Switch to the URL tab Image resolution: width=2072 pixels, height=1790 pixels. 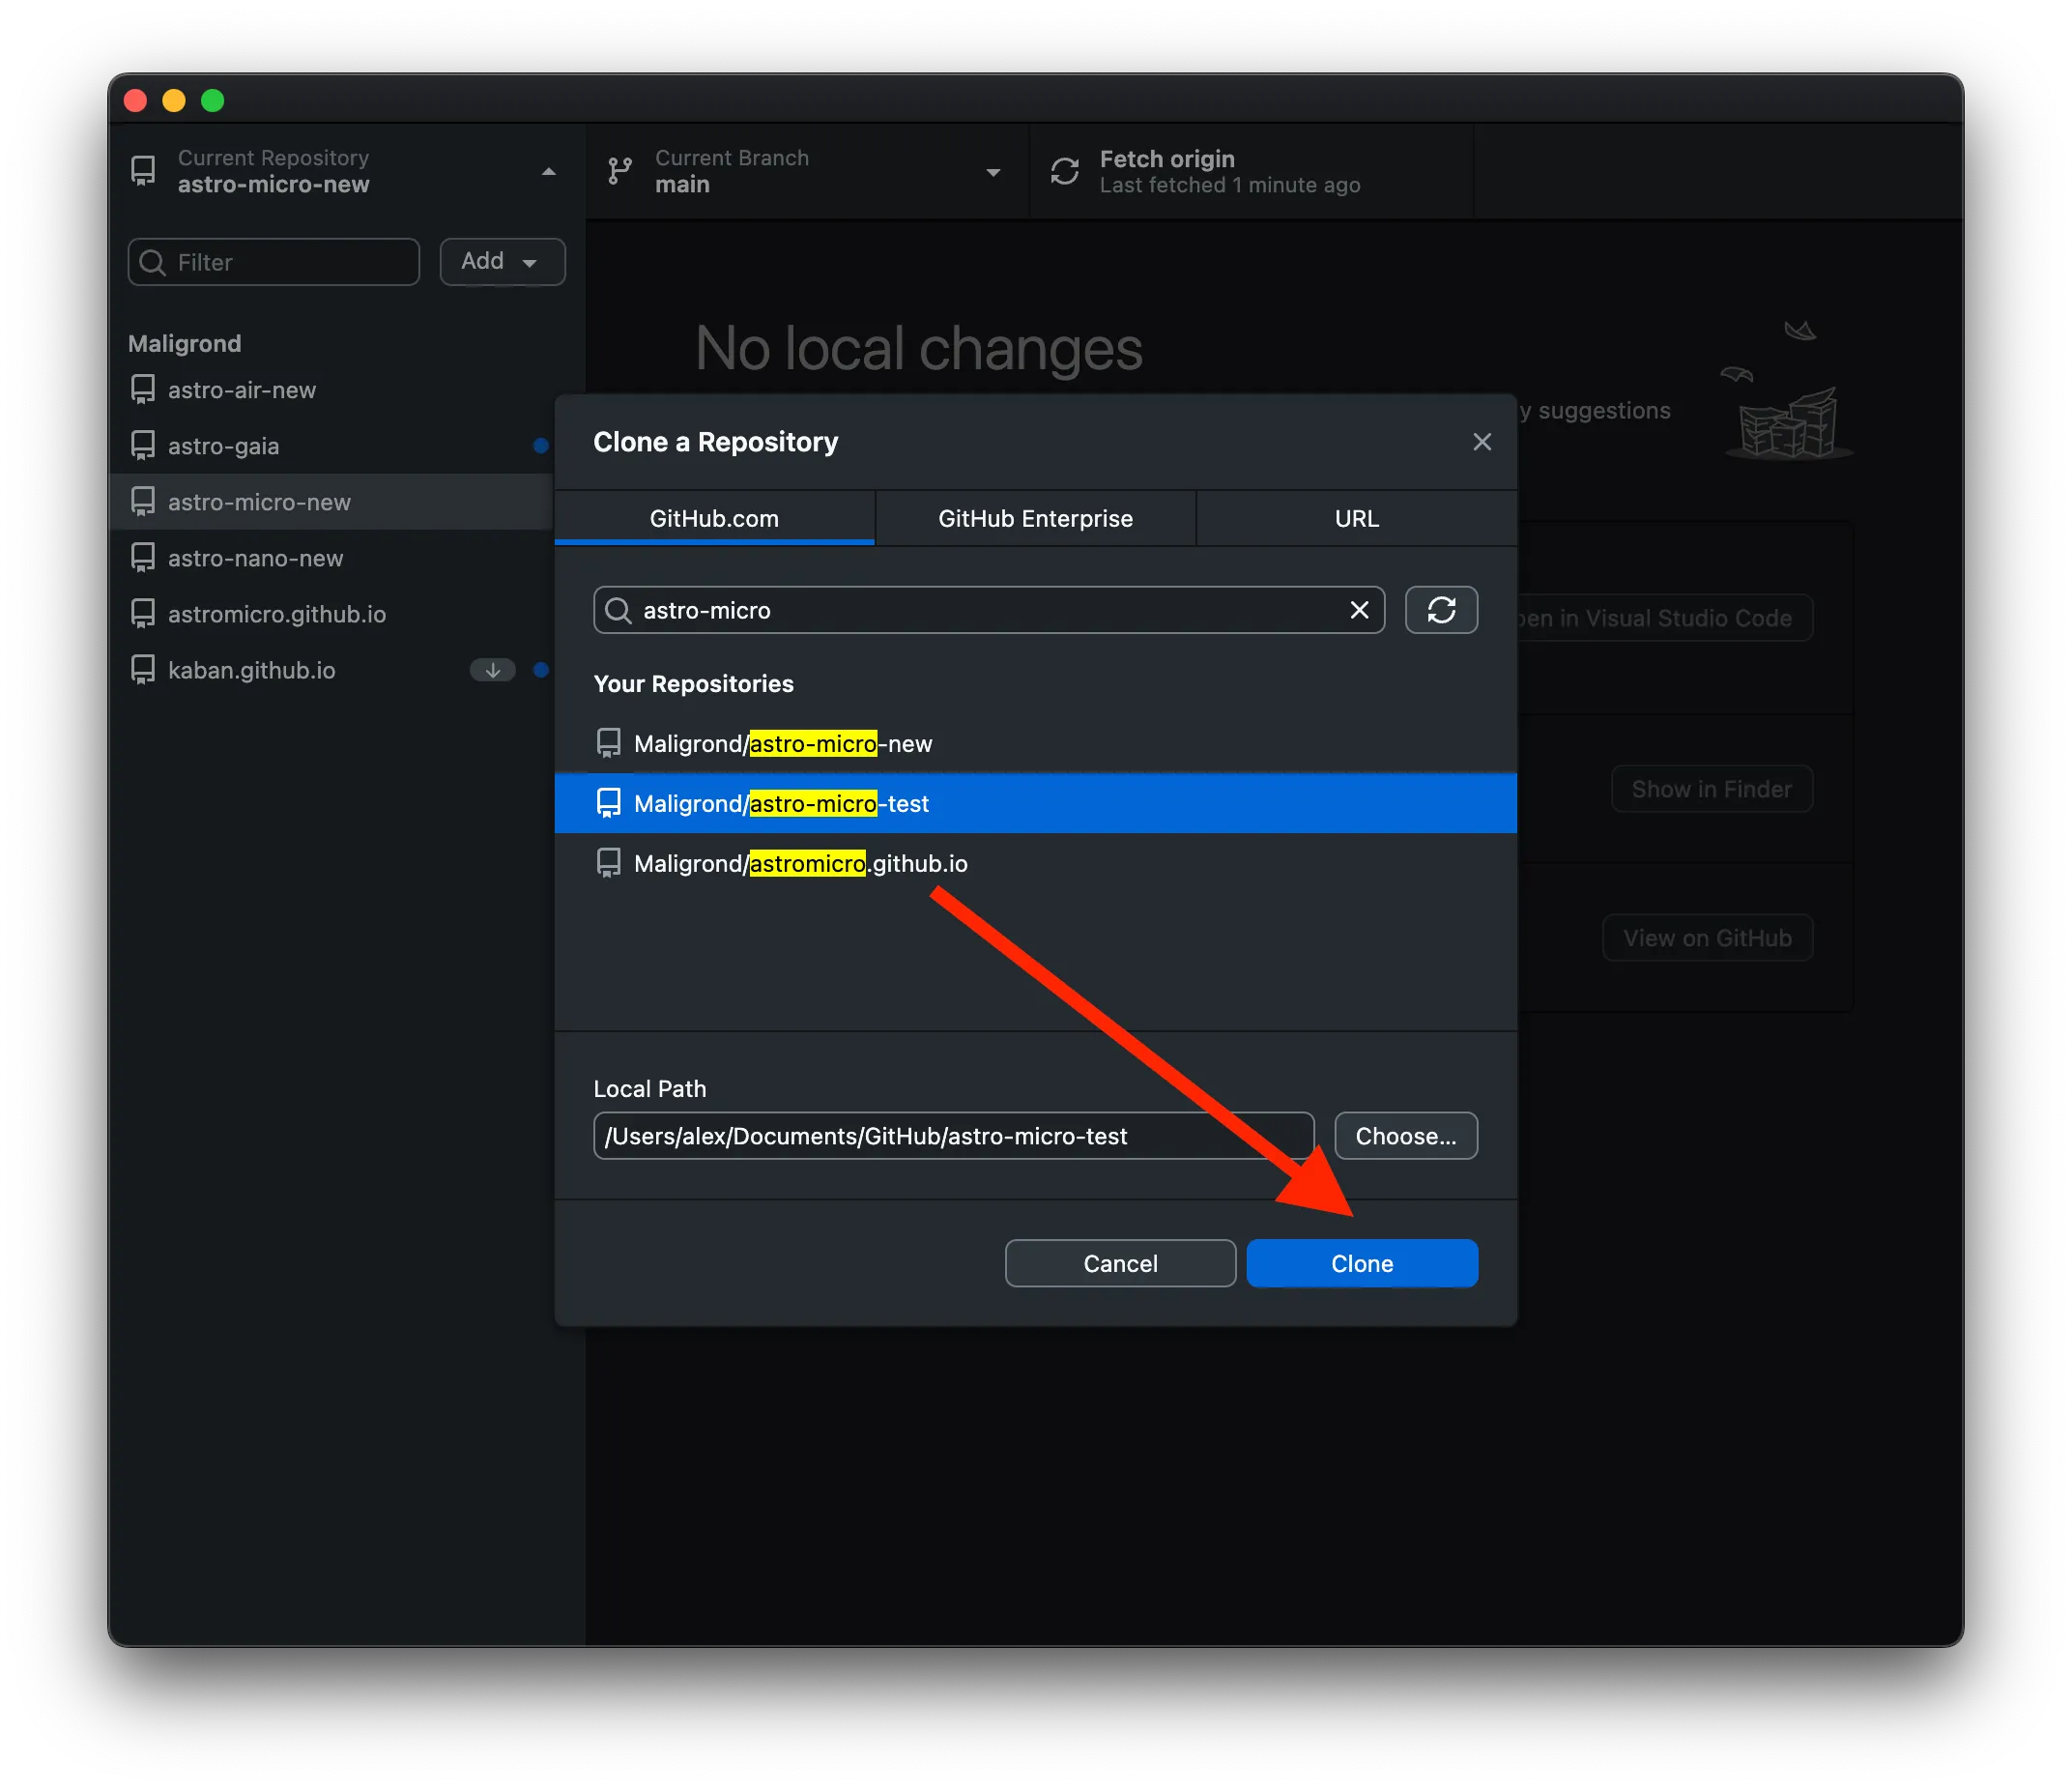coord(1356,518)
